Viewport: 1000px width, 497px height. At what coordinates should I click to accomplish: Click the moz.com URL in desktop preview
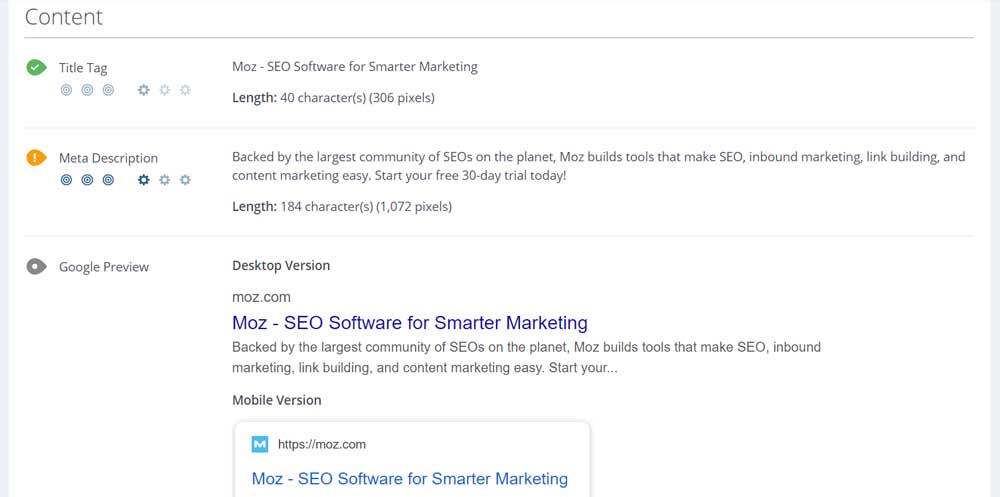[261, 297]
